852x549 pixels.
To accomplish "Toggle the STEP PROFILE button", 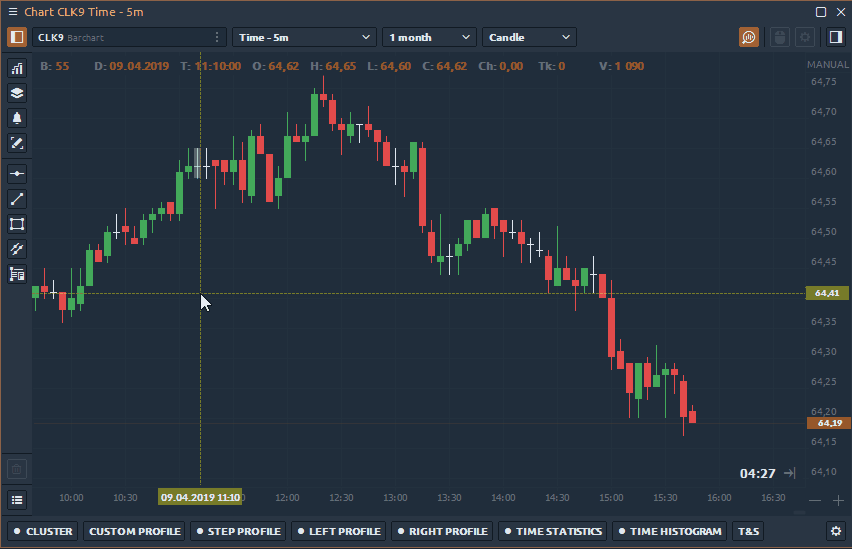I will 239,531.
